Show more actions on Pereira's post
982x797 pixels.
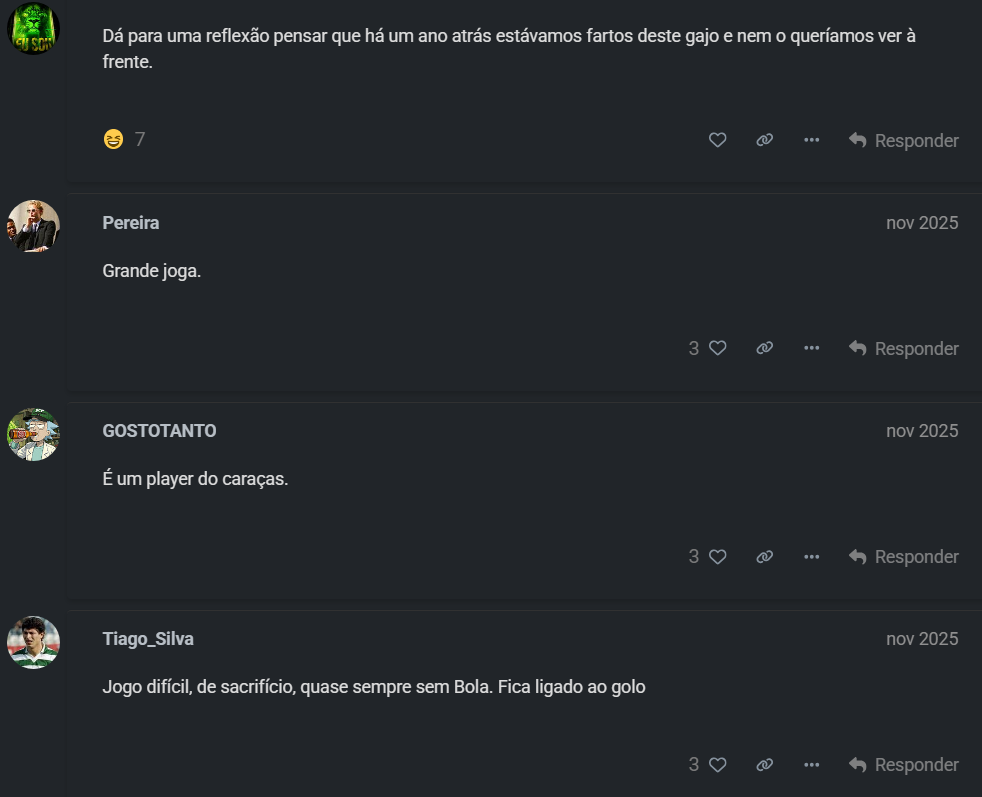coord(811,348)
